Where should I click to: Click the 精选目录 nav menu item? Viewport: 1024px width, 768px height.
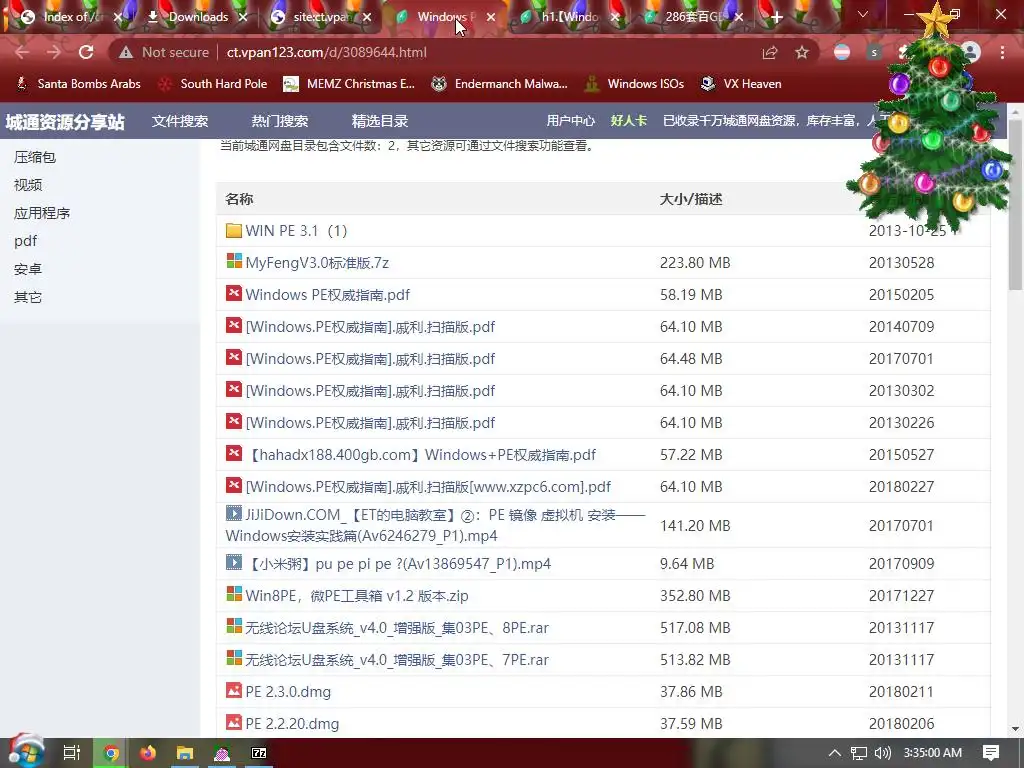(x=379, y=121)
